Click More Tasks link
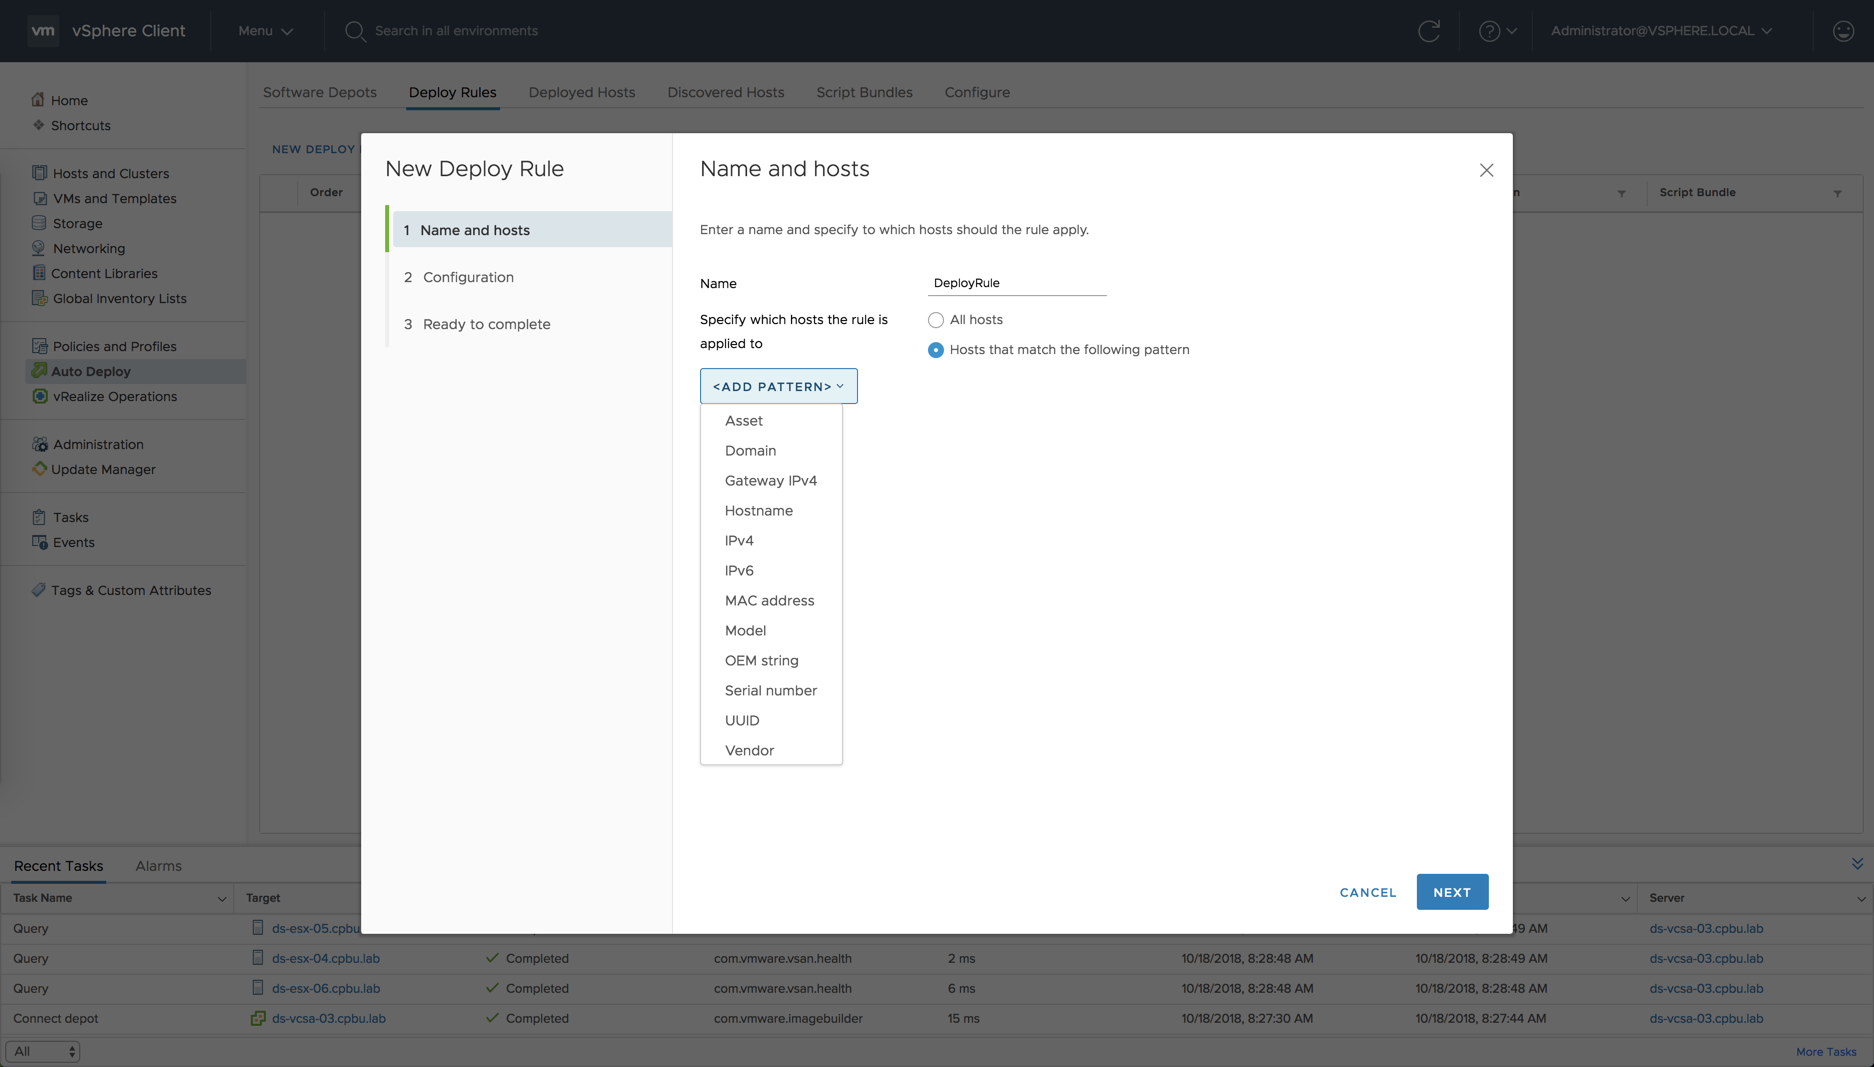Viewport: 1874px width, 1067px height. click(x=1826, y=1051)
